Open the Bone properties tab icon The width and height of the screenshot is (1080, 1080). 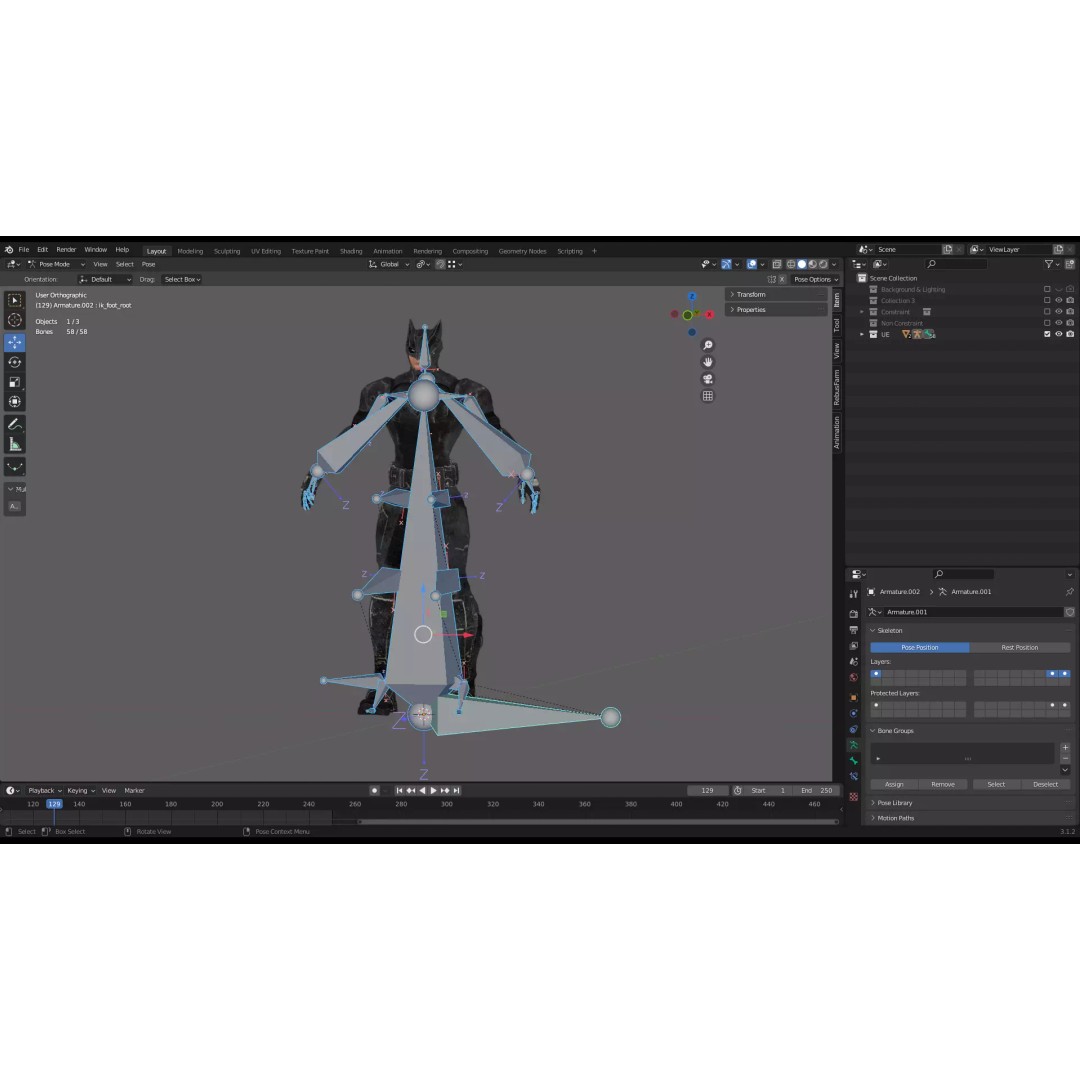point(853,761)
